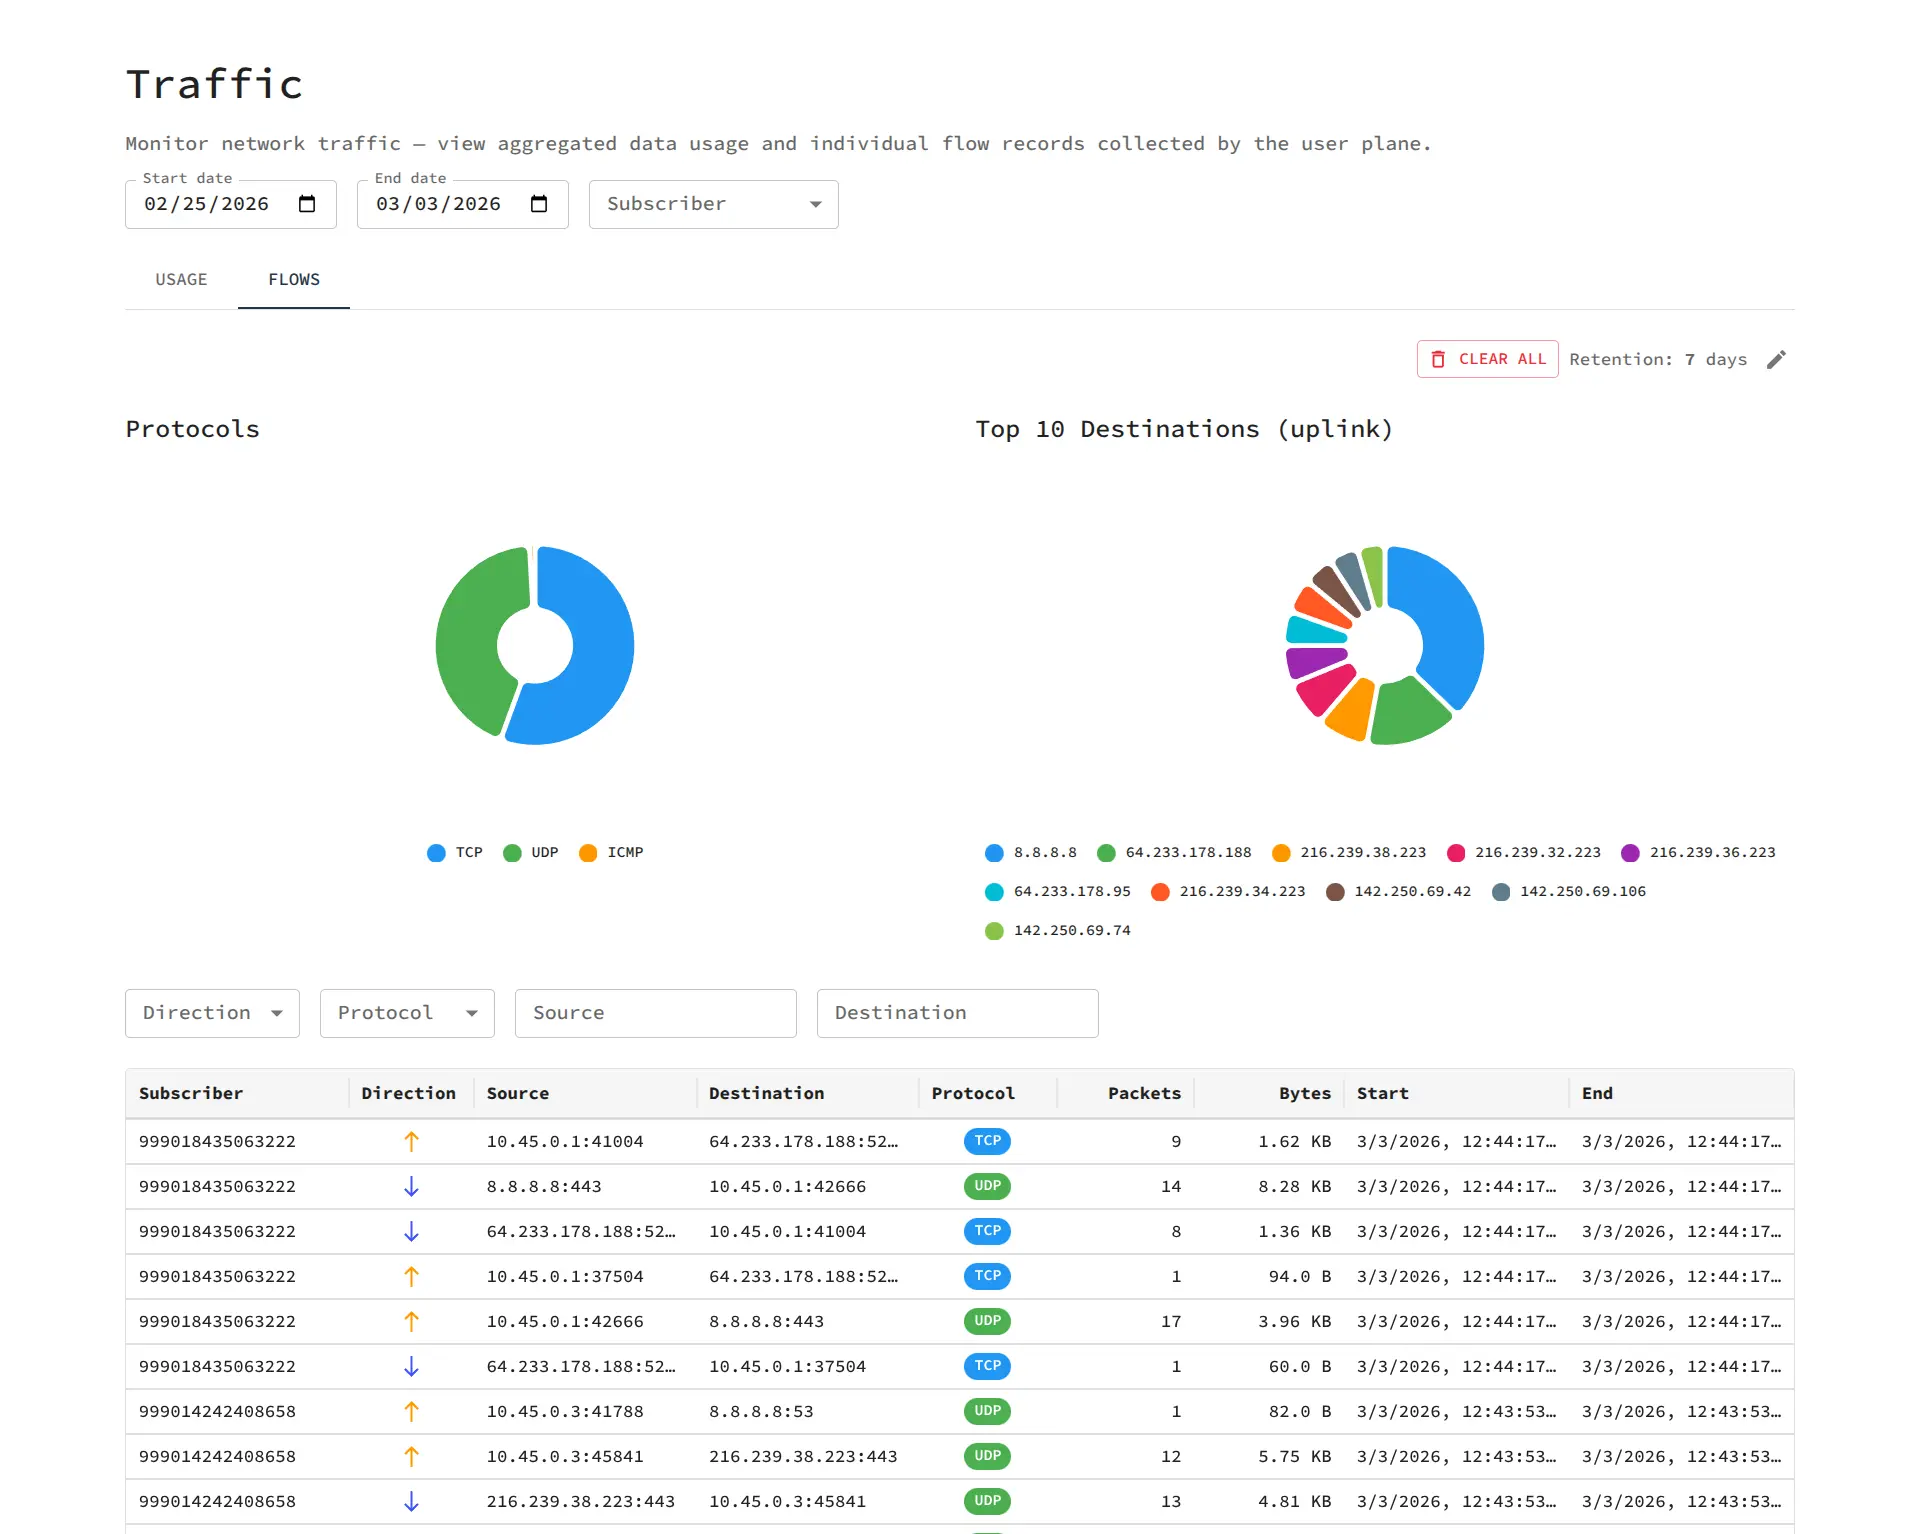The image size is (1931, 1534).
Task: Click the Retention: 7 days label
Action: (x=1658, y=360)
